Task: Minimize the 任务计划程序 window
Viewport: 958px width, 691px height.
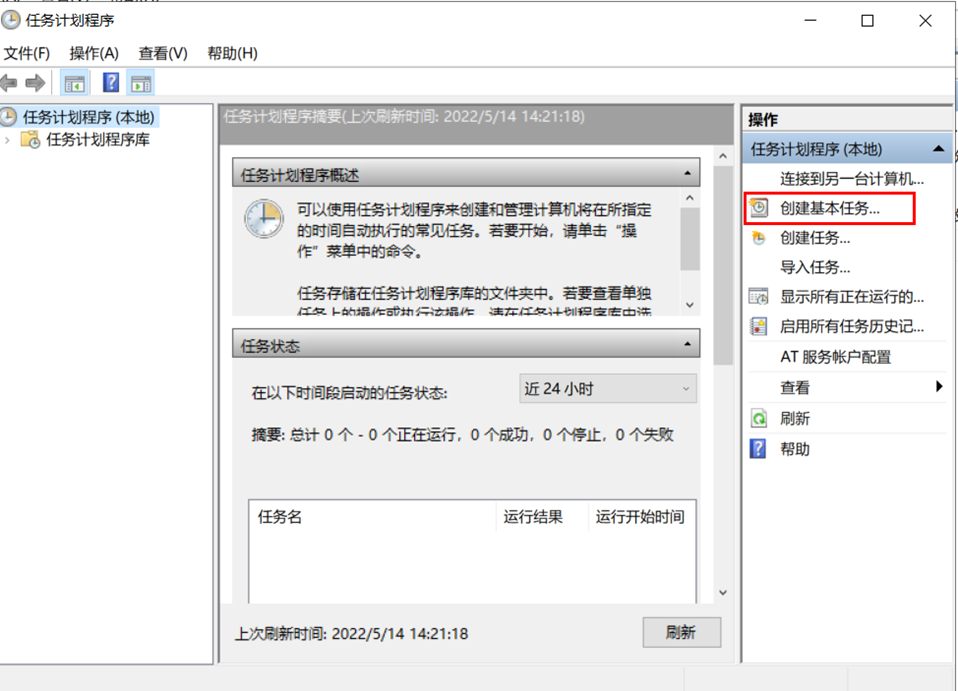Action: [x=810, y=20]
